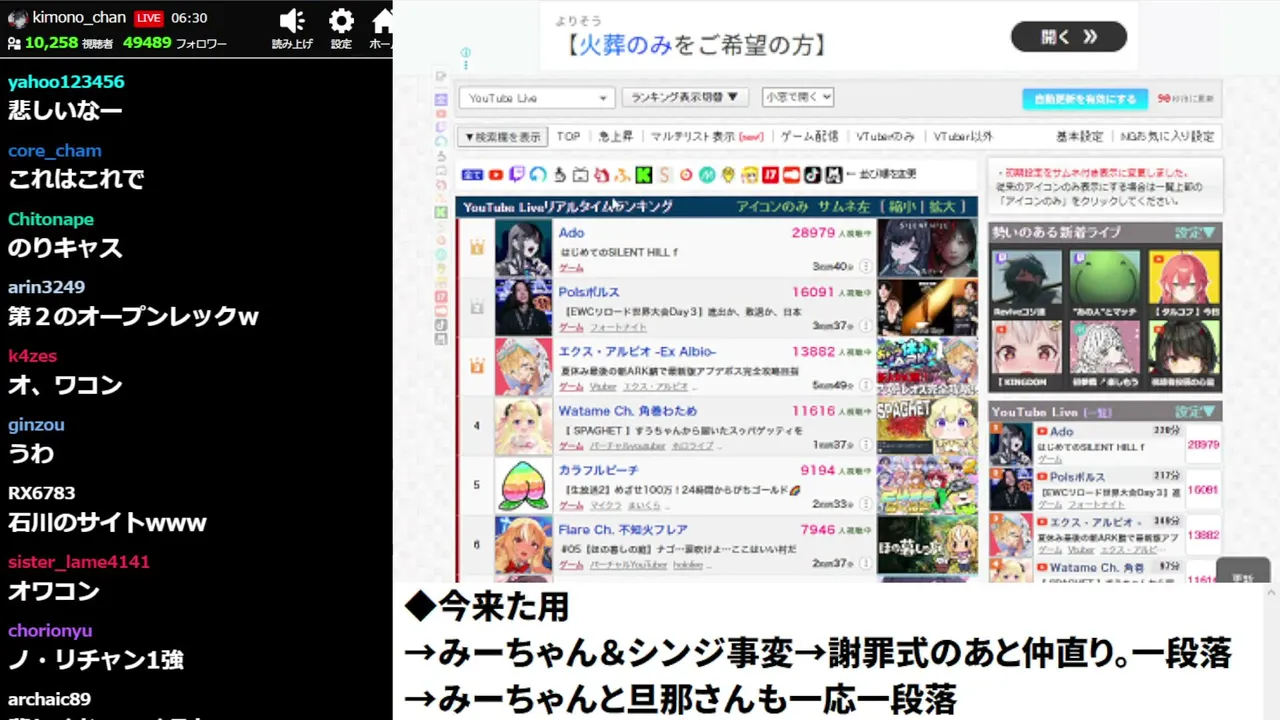1280x720 pixels.
Task: Open options icon on Pols/ボルス row
Action: 865,326
